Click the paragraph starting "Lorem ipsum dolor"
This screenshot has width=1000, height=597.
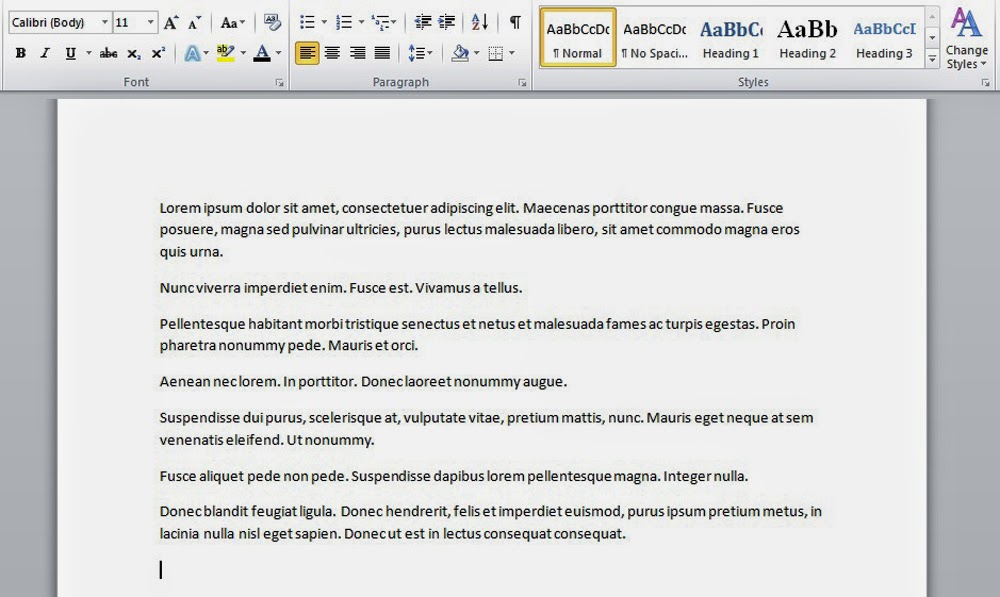coord(480,230)
